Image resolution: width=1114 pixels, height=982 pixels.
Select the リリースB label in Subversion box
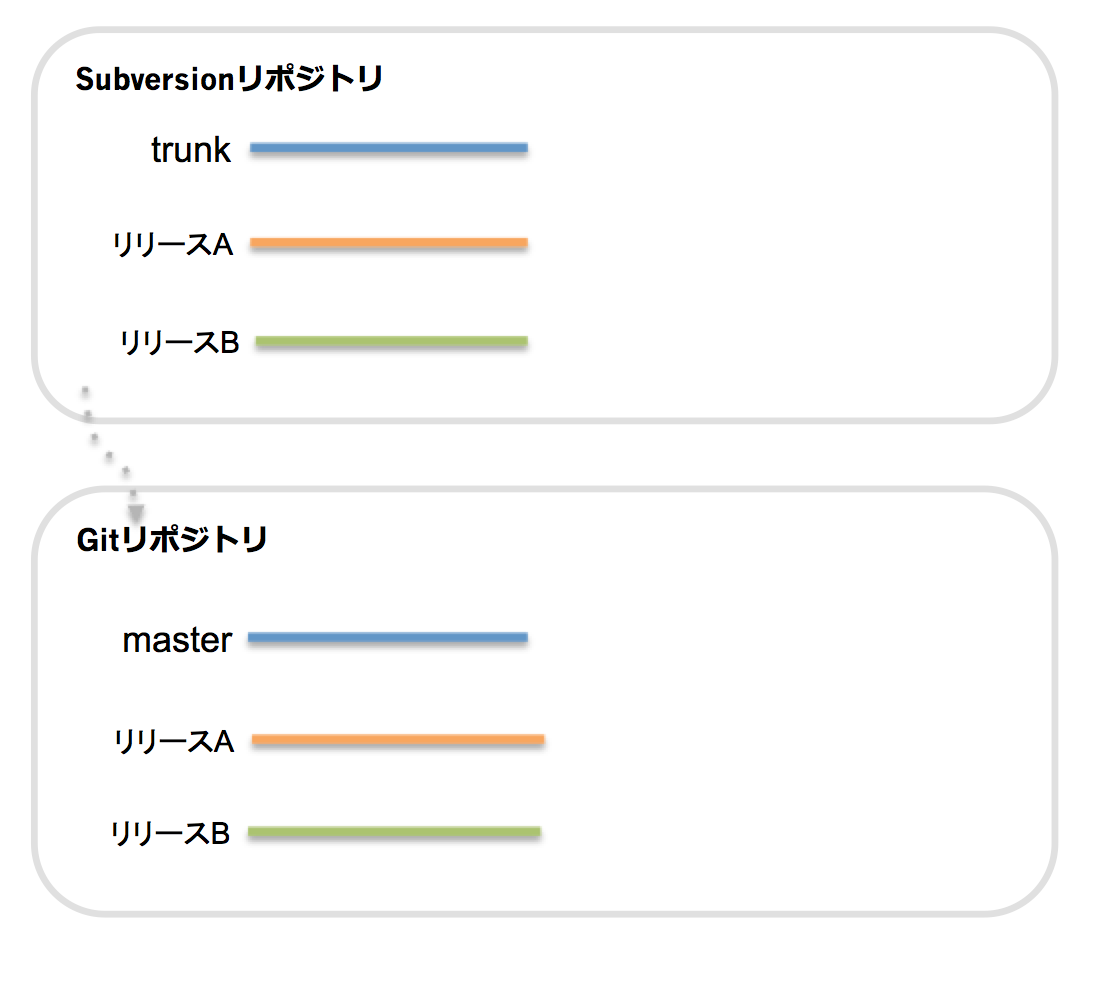point(179,342)
